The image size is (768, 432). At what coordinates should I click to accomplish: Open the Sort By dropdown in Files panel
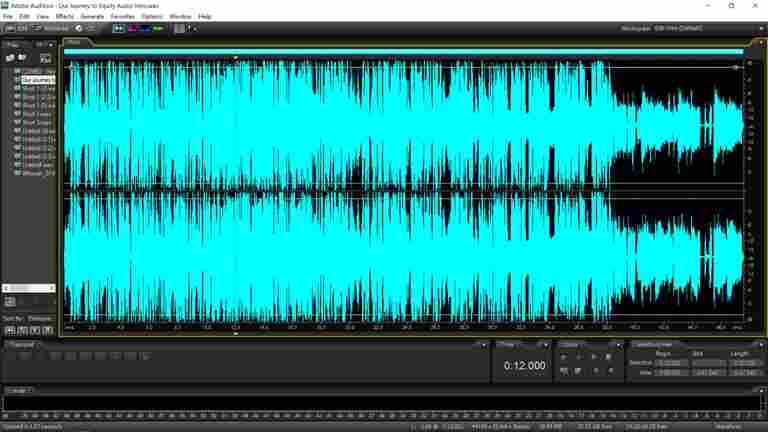(x=40, y=318)
